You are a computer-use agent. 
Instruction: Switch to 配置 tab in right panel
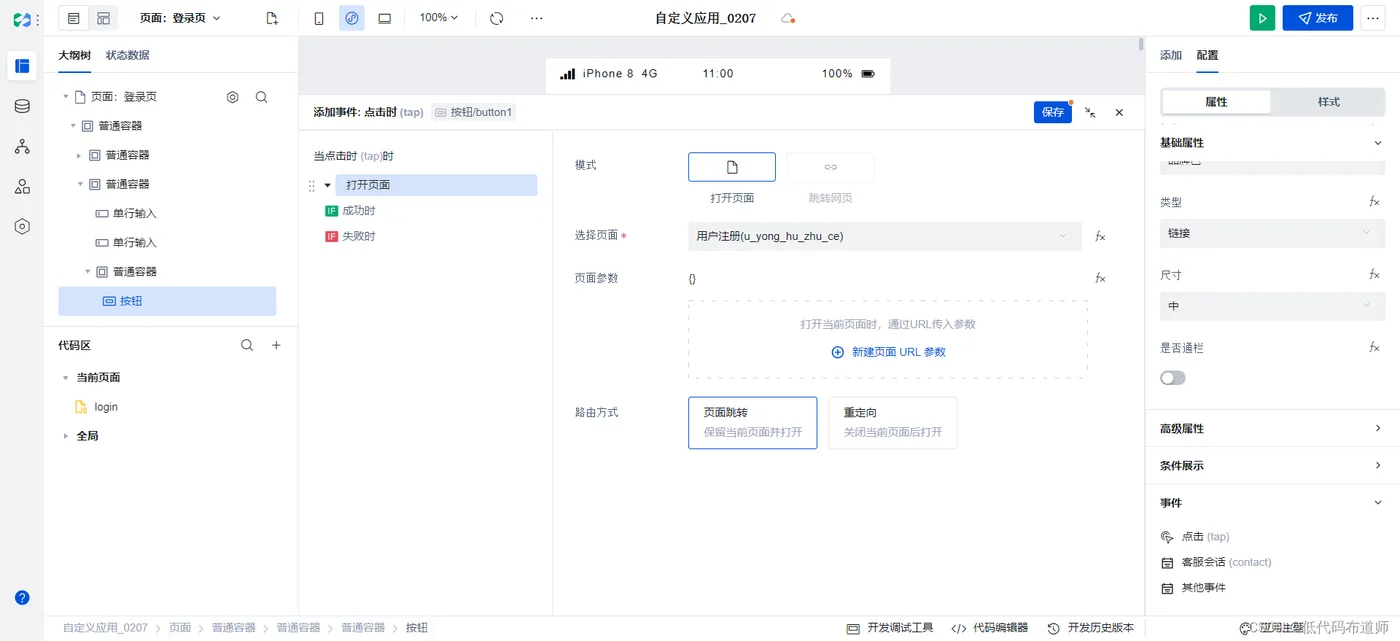pos(1207,55)
